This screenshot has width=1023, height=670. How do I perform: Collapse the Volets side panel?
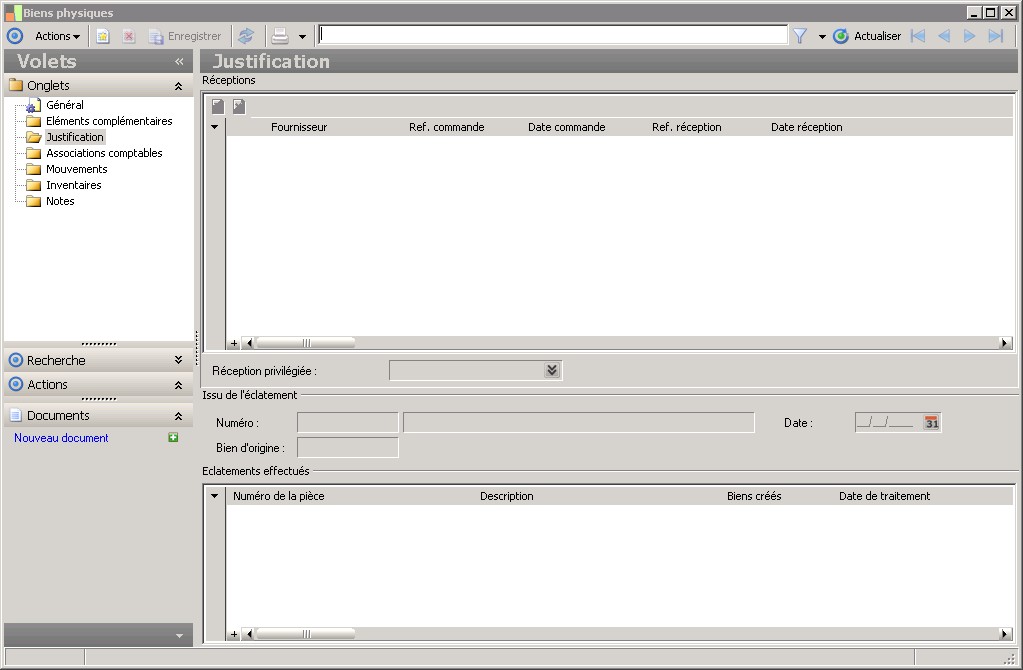click(179, 61)
